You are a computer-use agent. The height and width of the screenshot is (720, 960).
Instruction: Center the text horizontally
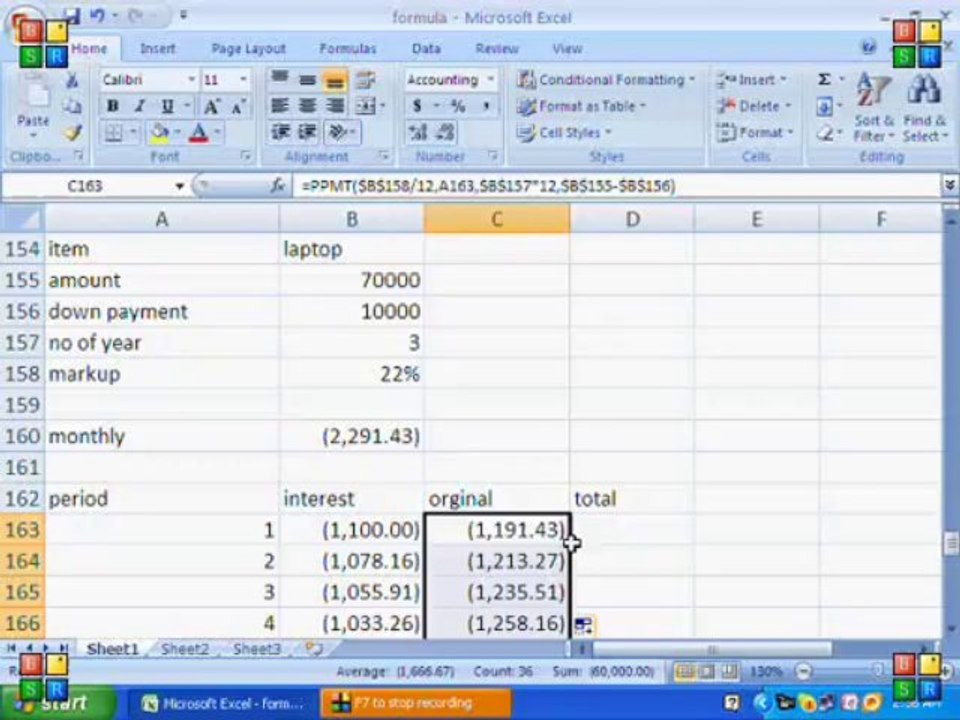click(307, 106)
